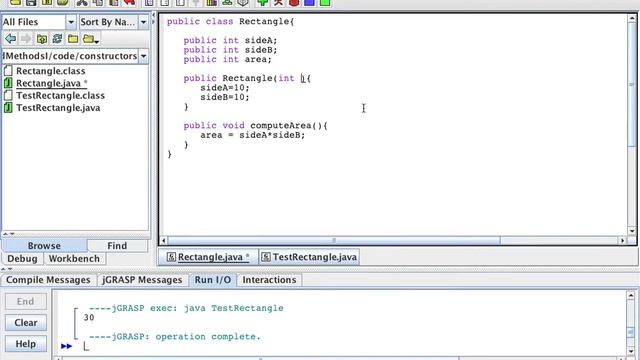
Task: Click the collapse arrows beside the editor
Action: pos(154,19)
